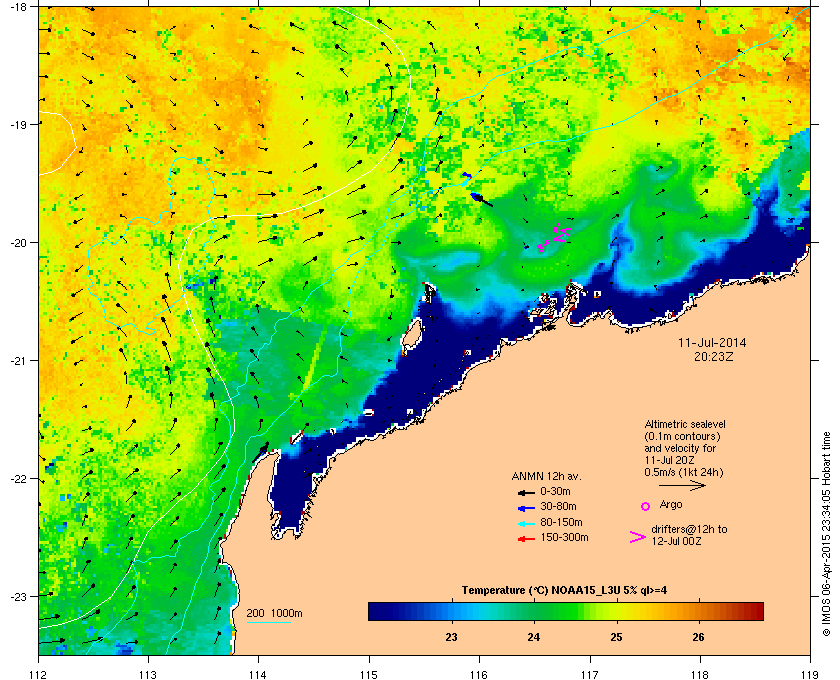Click longitude axis label 112
Viewport: 840px width, 680px height.
coord(39,675)
